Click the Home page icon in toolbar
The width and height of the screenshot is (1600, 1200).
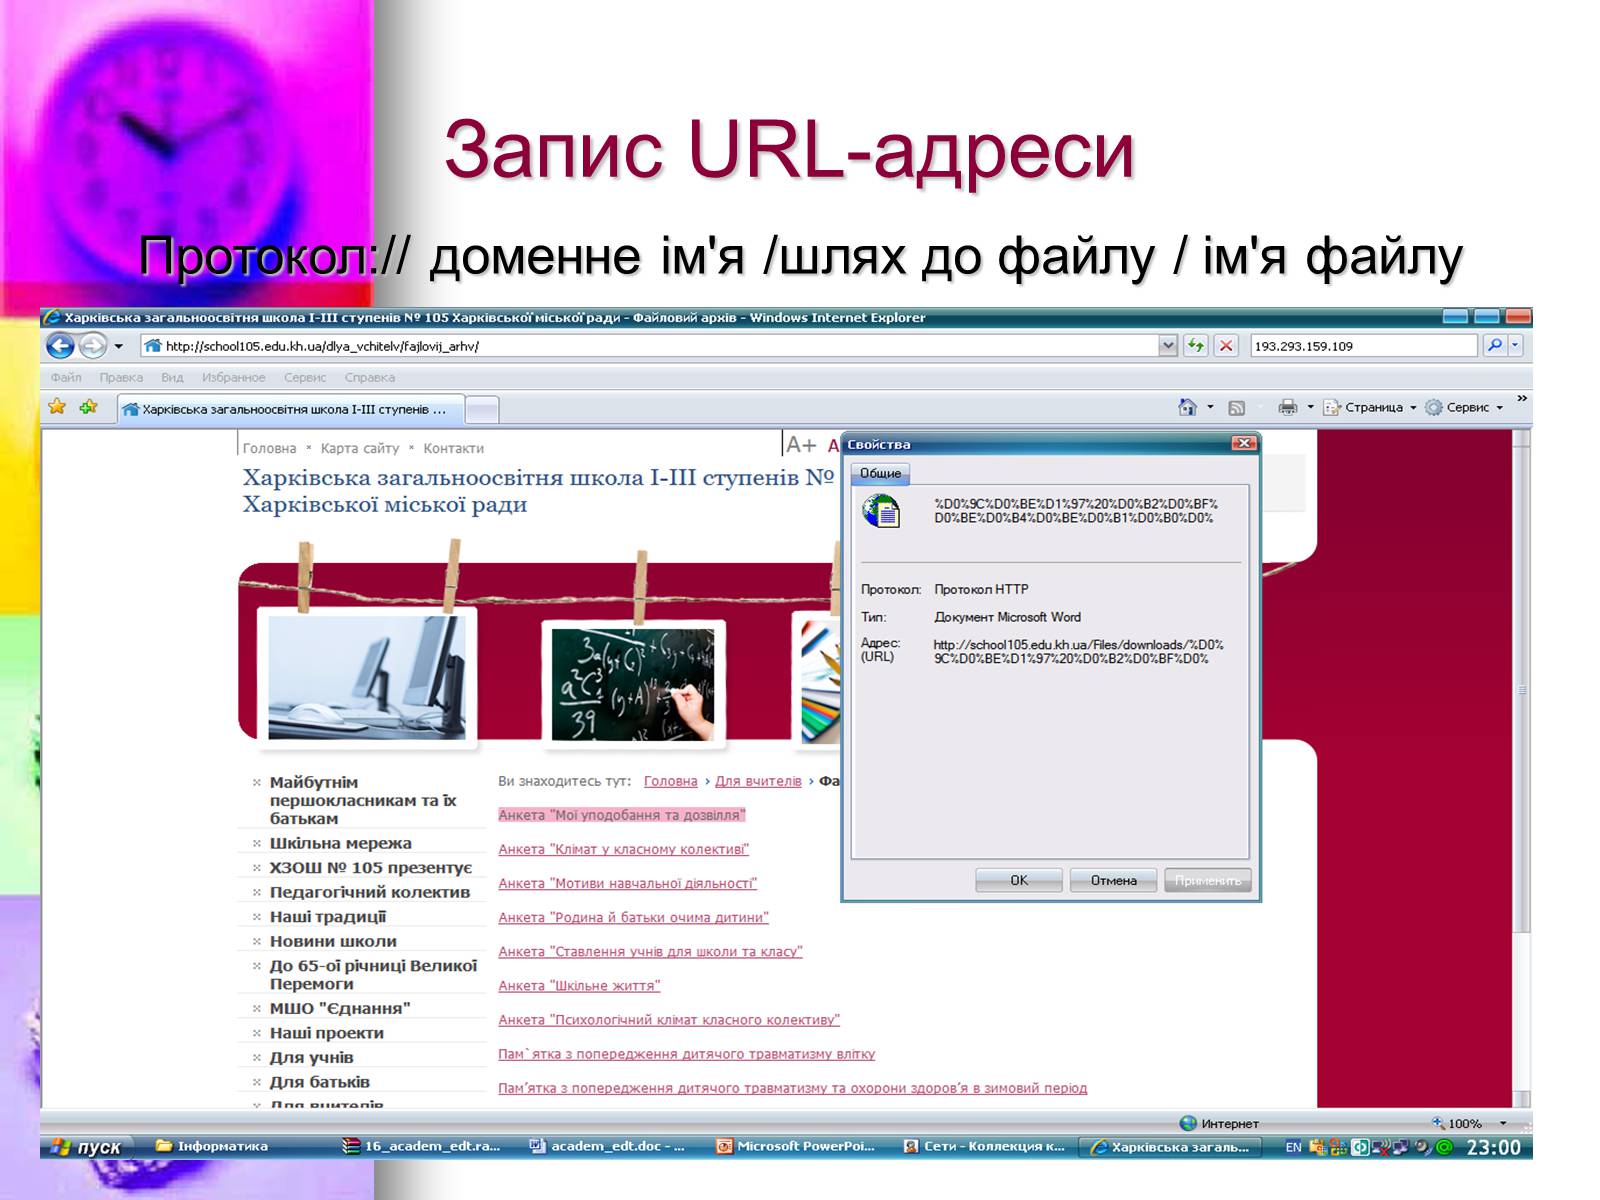1187,407
